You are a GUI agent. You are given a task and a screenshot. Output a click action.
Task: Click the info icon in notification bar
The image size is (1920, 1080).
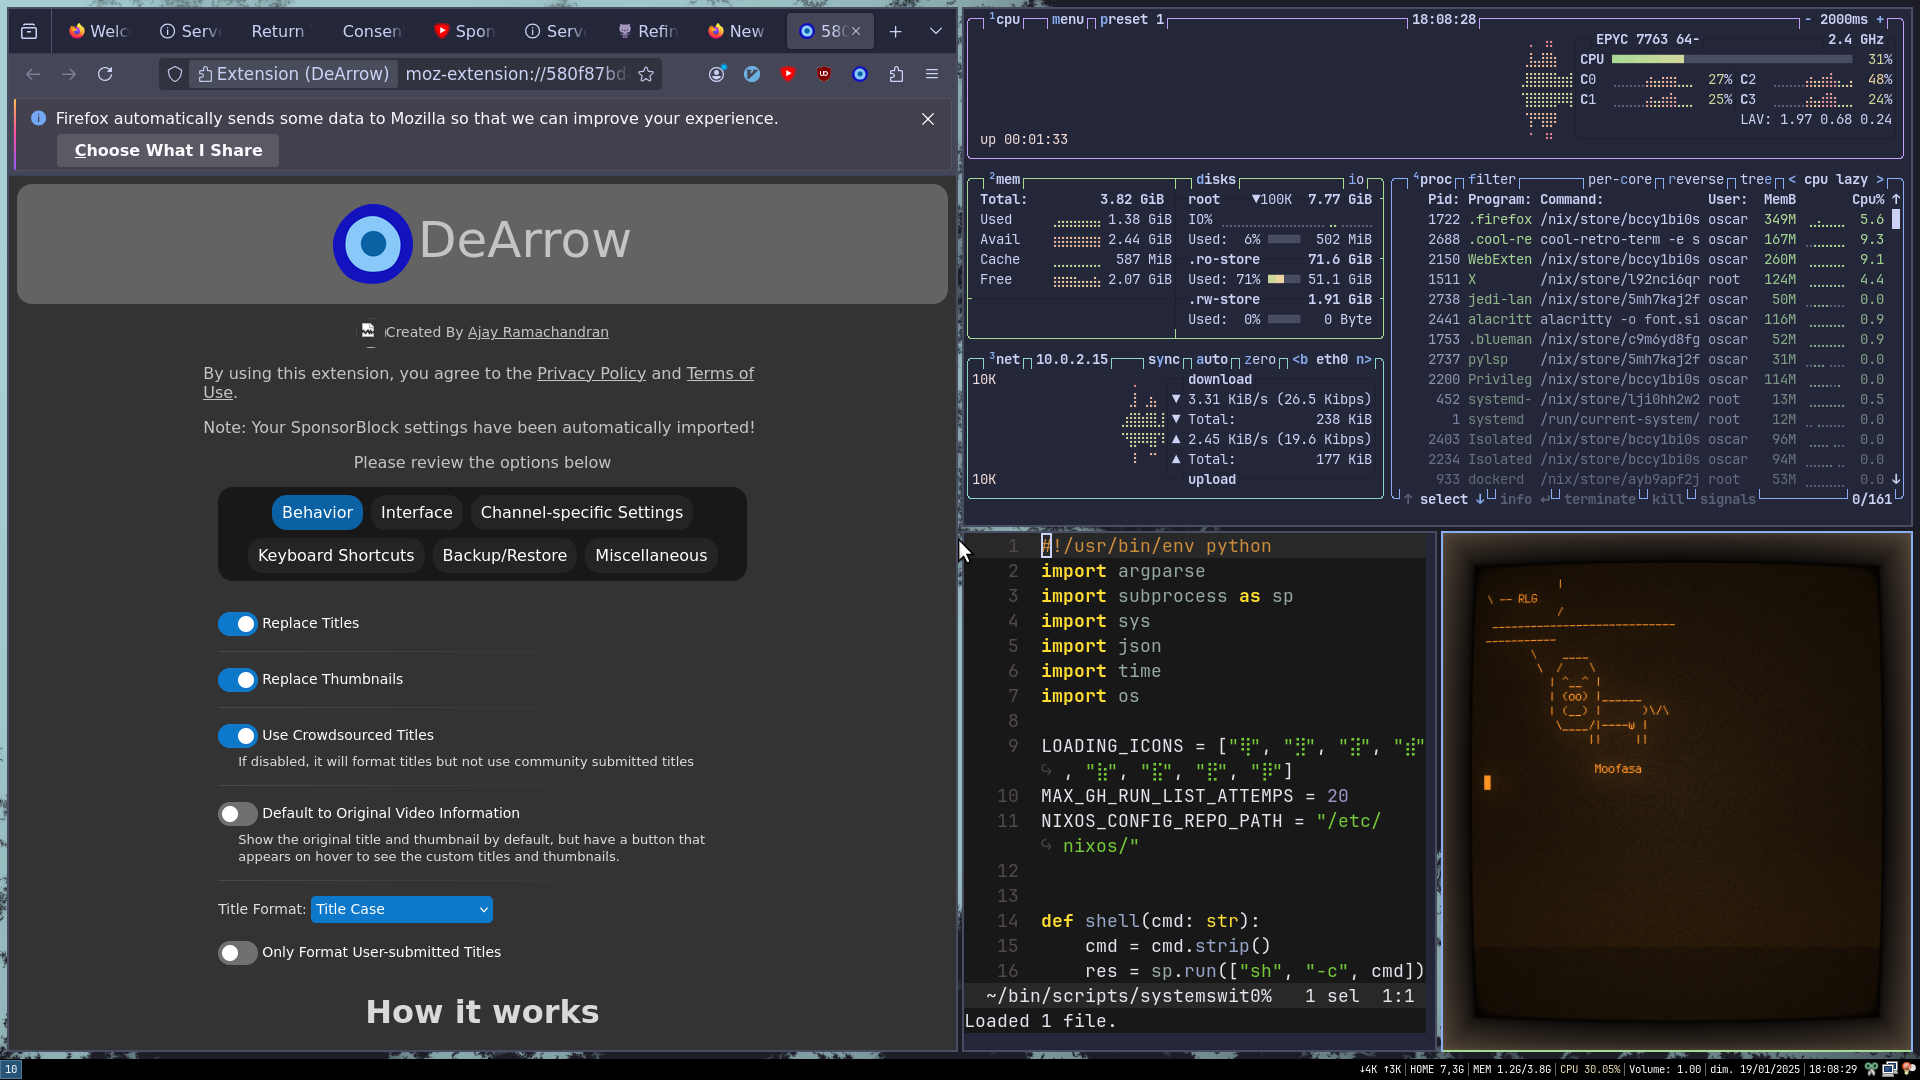pyautogui.click(x=39, y=118)
